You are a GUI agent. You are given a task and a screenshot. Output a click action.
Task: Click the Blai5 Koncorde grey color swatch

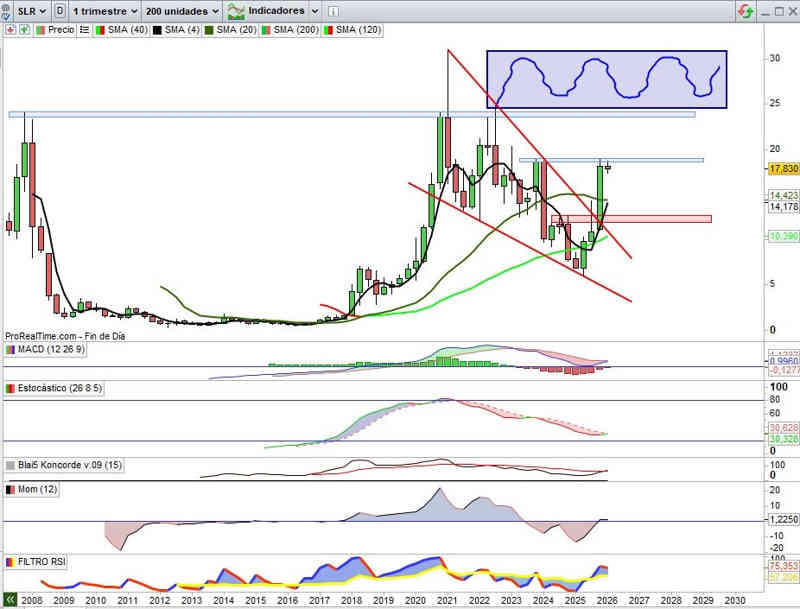(11, 465)
